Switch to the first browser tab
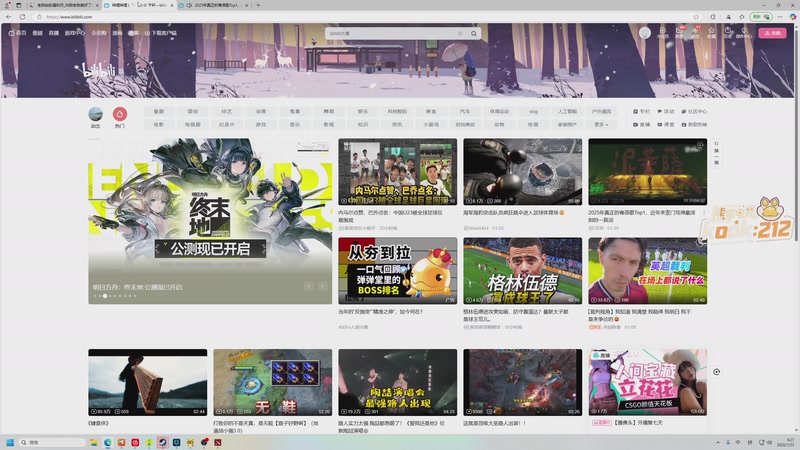Viewport: 800px width, 450px height. (64, 5)
